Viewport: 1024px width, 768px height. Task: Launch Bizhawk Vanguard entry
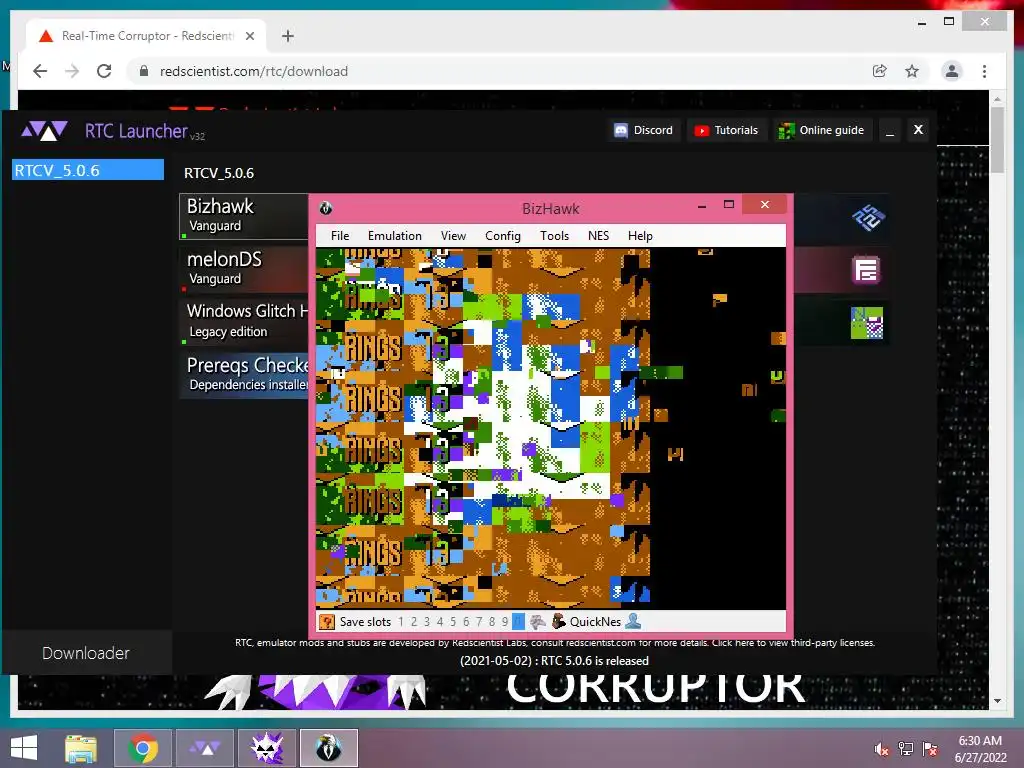click(x=244, y=216)
